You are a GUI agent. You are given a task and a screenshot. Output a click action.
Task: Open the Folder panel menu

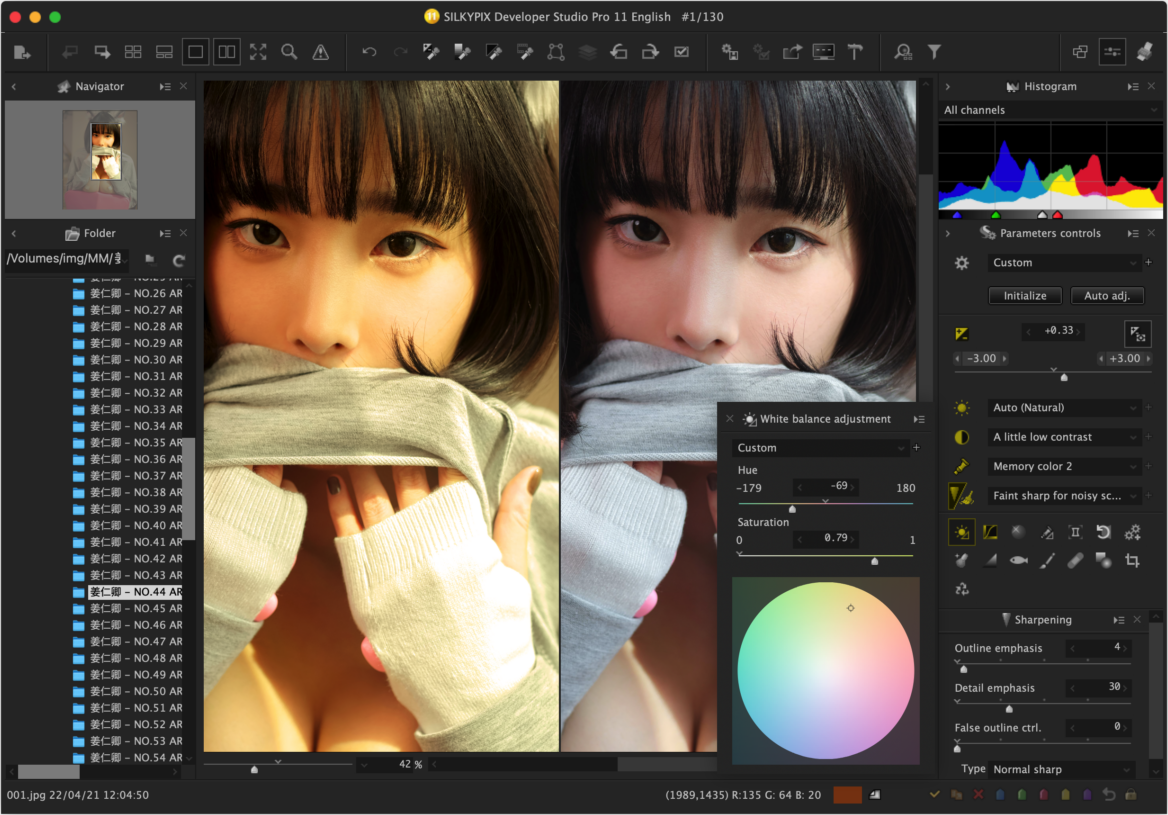click(165, 233)
